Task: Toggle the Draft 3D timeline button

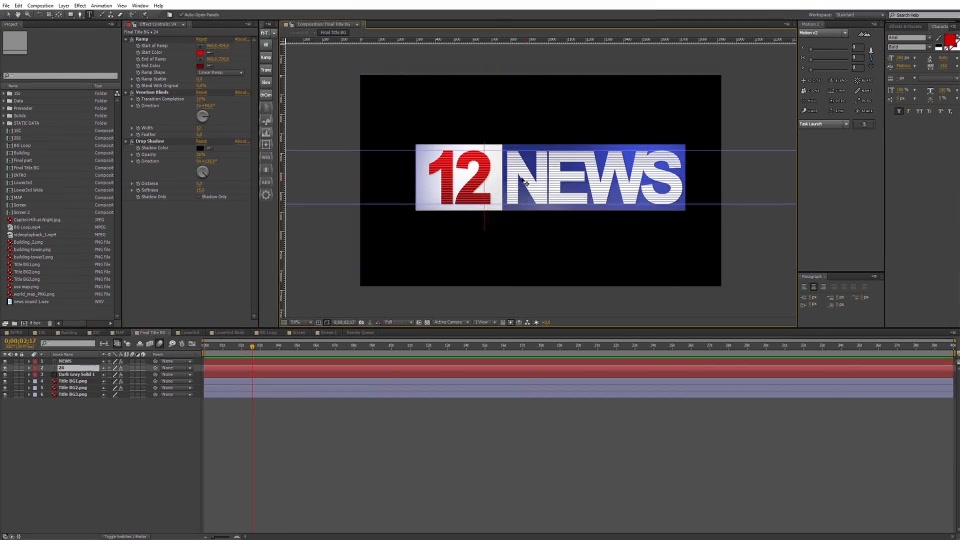Action: point(127,343)
